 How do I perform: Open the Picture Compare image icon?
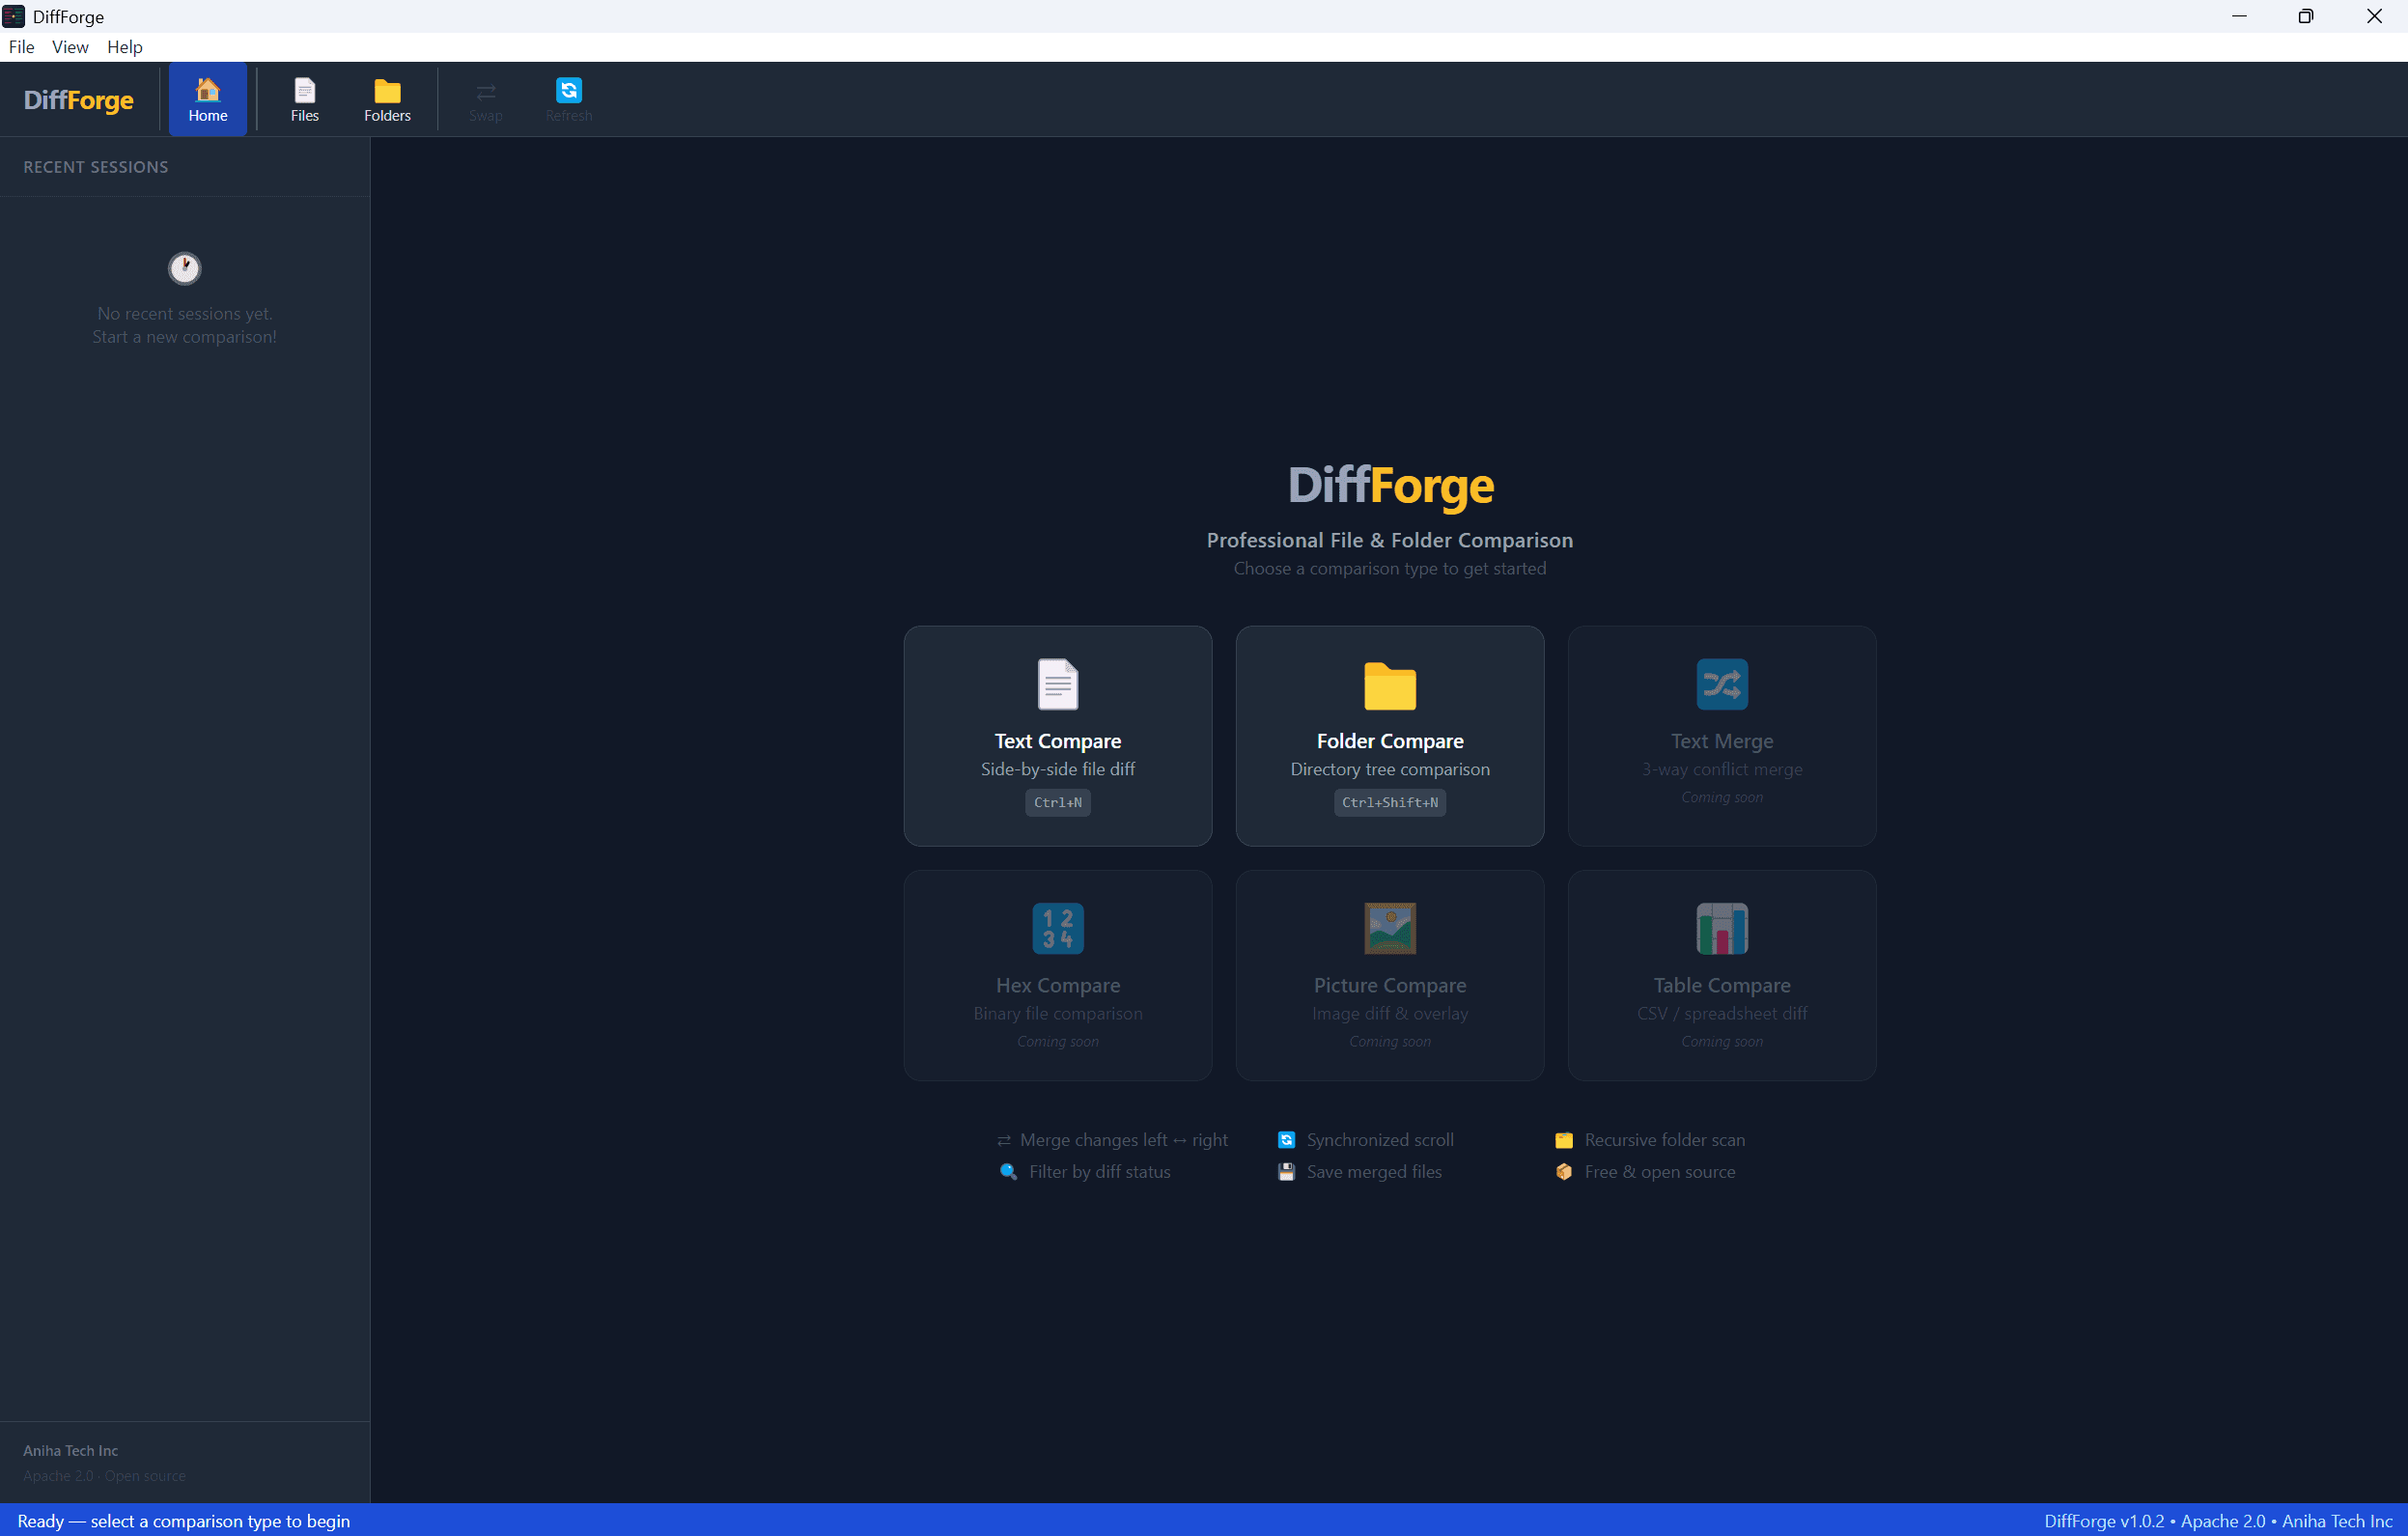pyautogui.click(x=1390, y=928)
